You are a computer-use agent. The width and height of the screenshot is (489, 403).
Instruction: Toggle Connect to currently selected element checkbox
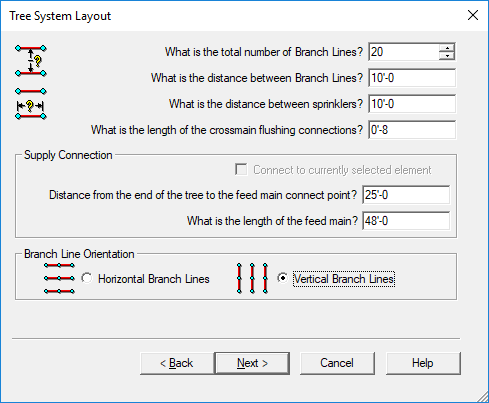click(x=241, y=169)
